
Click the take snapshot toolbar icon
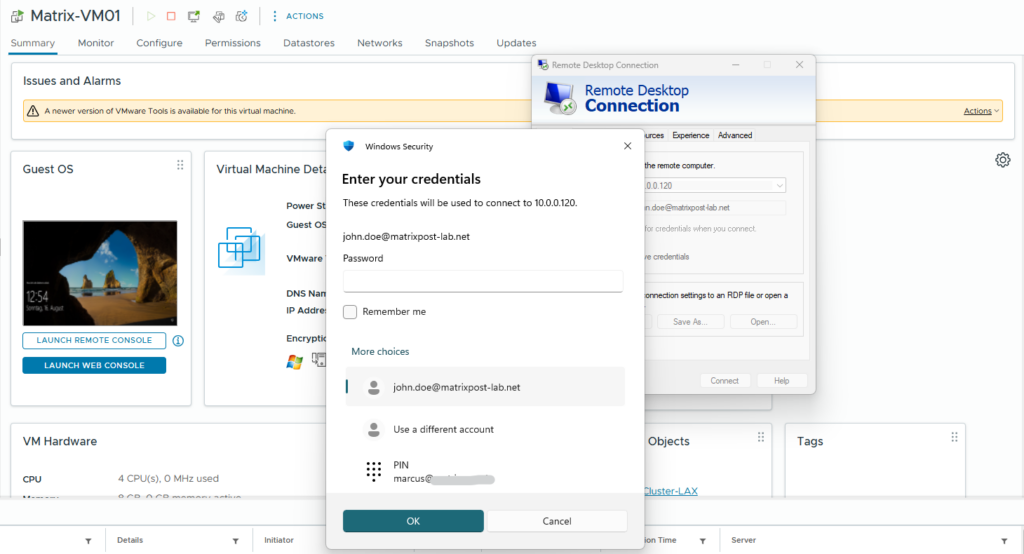pyautogui.click(x=242, y=16)
